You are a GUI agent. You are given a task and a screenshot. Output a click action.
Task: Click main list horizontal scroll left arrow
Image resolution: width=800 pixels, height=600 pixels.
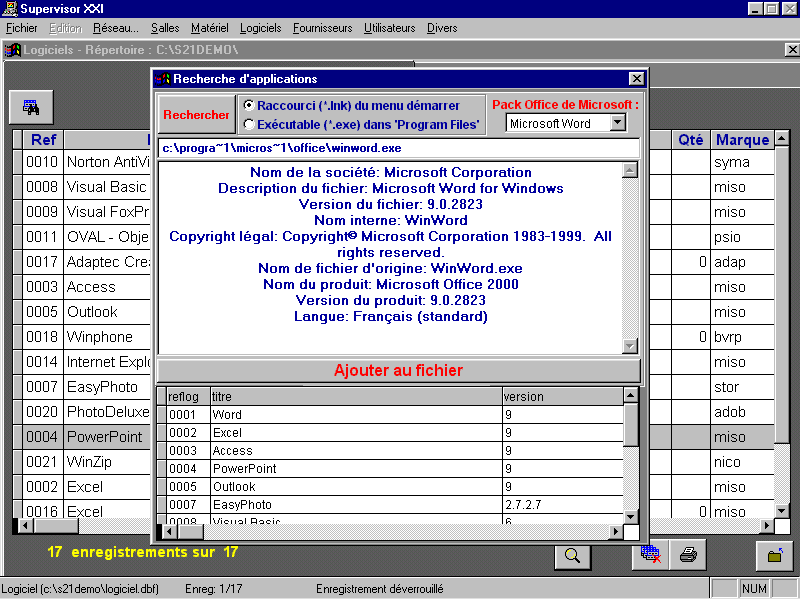pos(26,525)
